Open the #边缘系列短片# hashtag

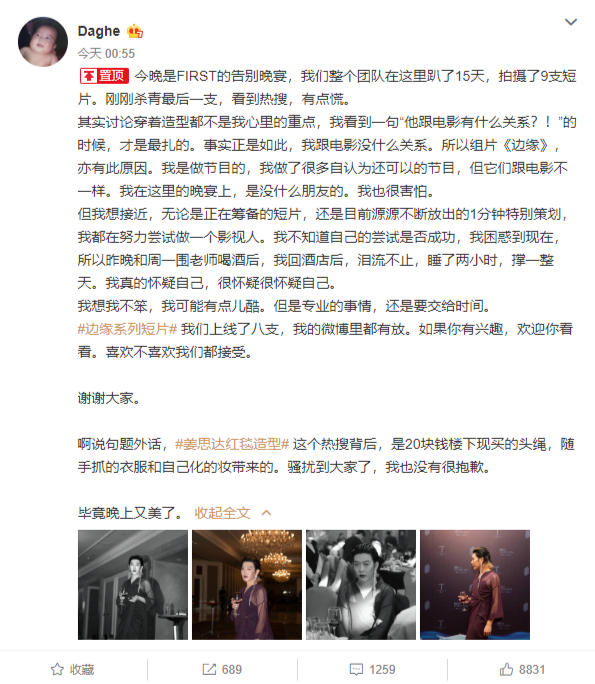tap(127, 329)
